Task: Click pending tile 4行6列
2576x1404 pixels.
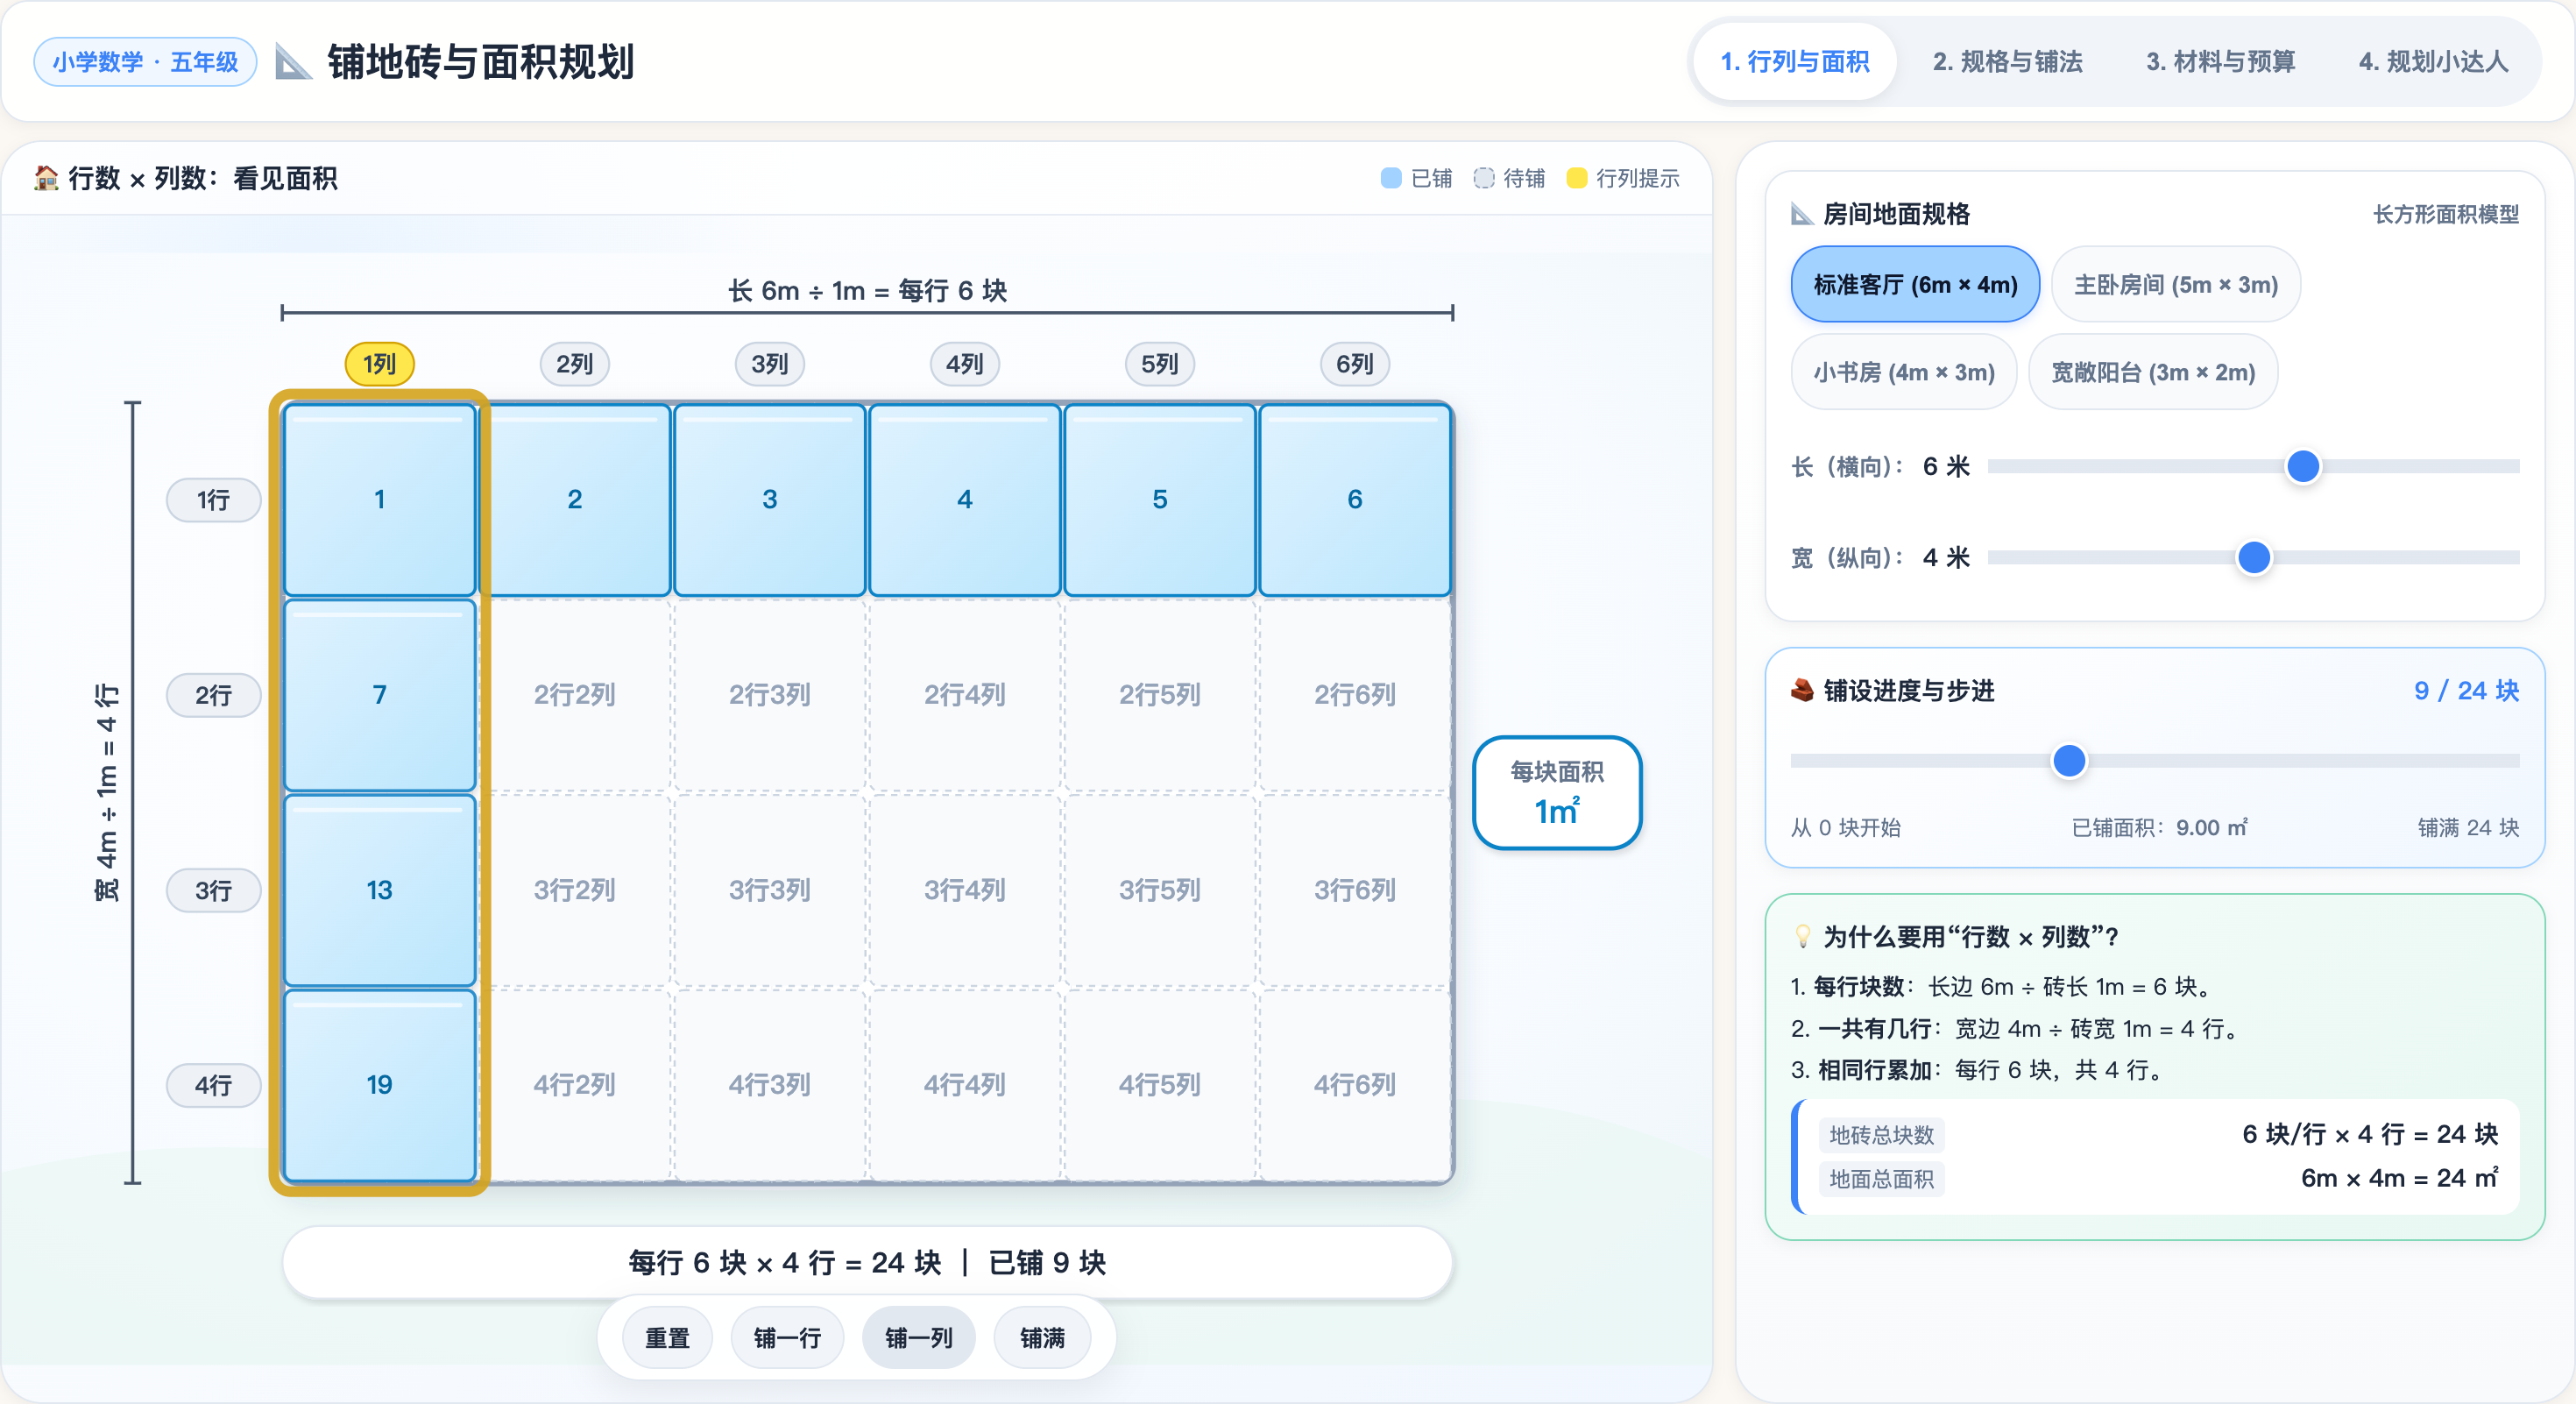Action: coord(1355,1085)
